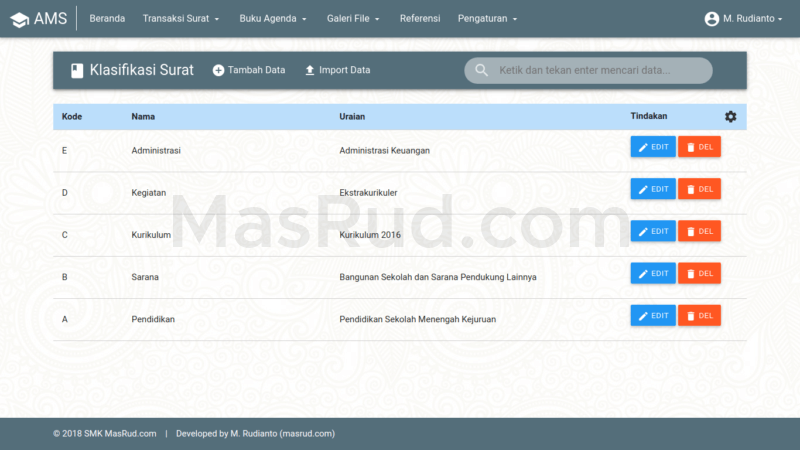Delete the Kegiatan classification row
800x450 pixels.
pyautogui.click(x=699, y=189)
